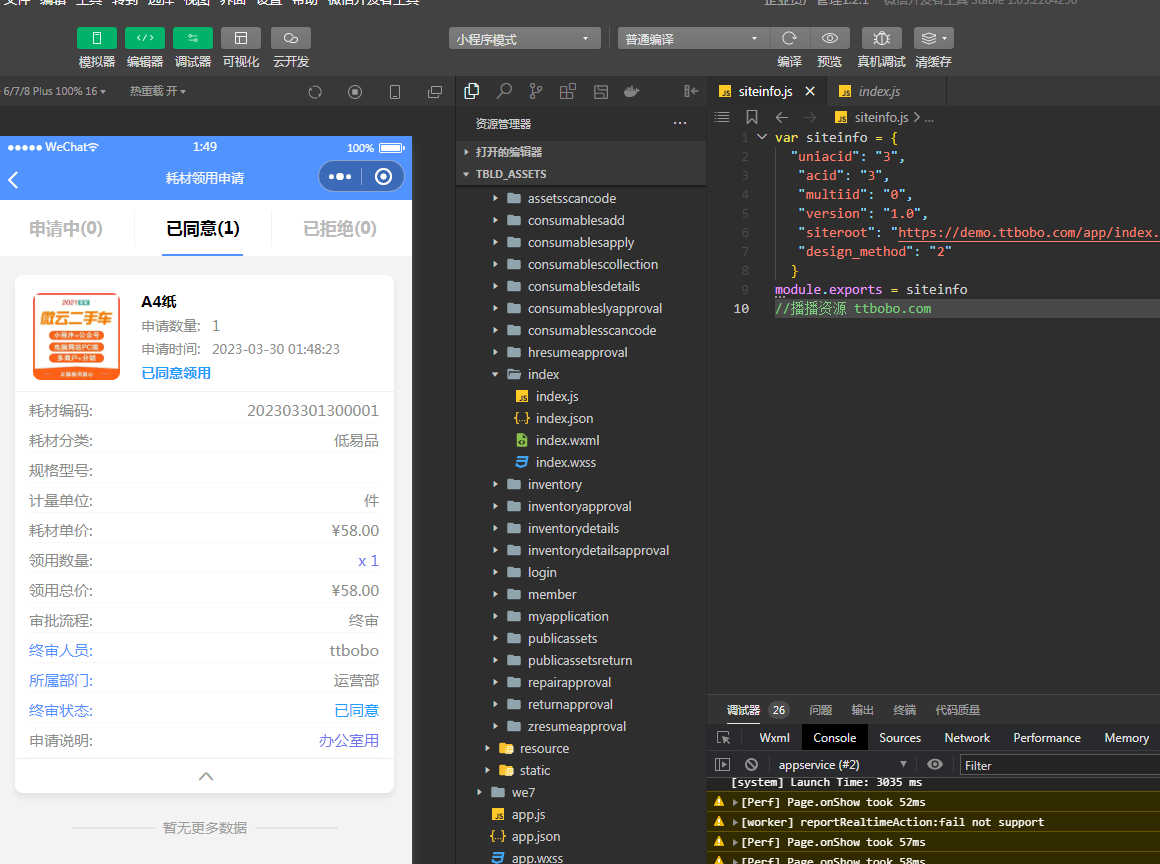1160x864 pixels.
Task: Close mini program via capsule circle button
Action: (383, 177)
